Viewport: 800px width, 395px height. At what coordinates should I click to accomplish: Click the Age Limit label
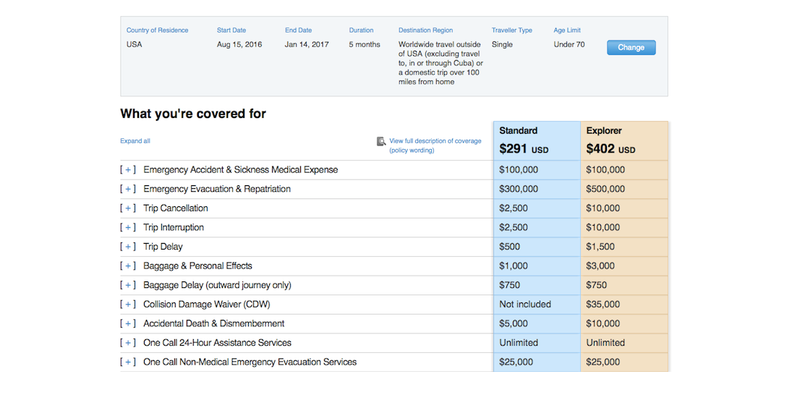coord(567,30)
